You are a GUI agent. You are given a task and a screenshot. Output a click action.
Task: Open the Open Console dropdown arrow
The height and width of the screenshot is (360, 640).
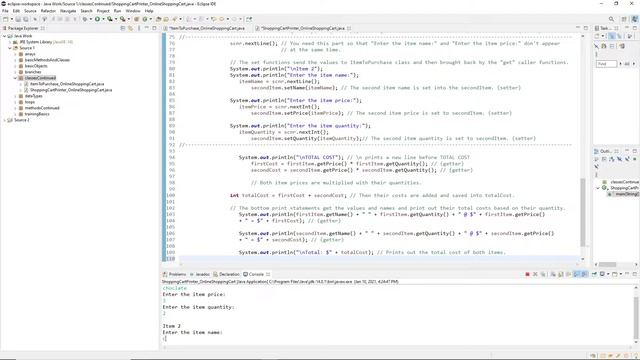click(x=620, y=274)
